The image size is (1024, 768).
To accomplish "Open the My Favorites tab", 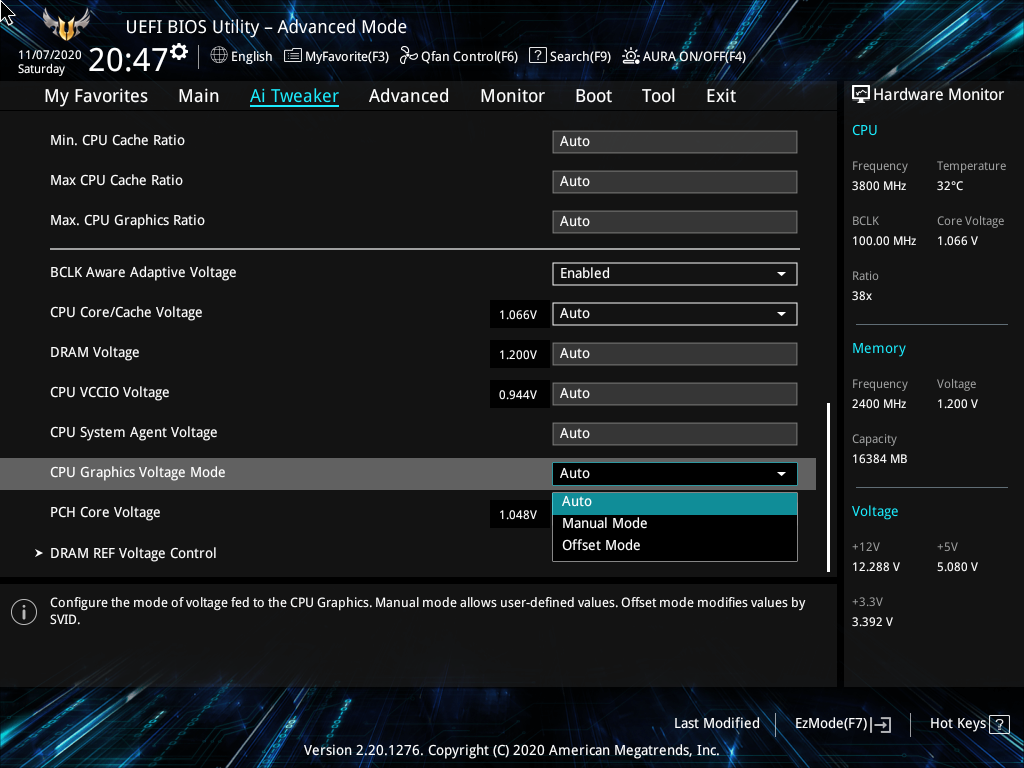I will click(96, 95).
